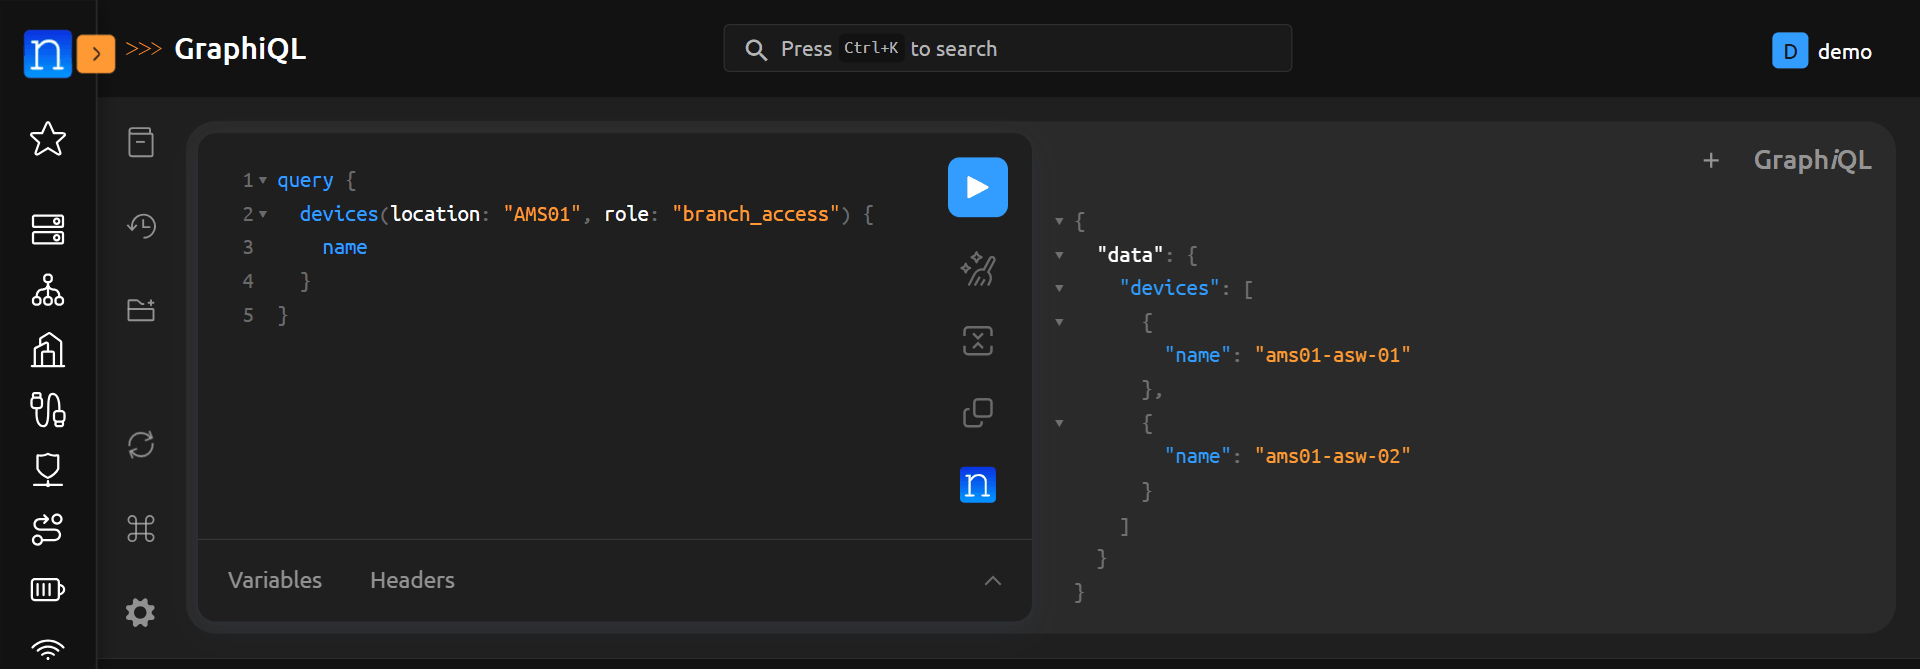The image size is (1920, 669).
Task: Click the Prettify query icon
Action: click(977, 269)
